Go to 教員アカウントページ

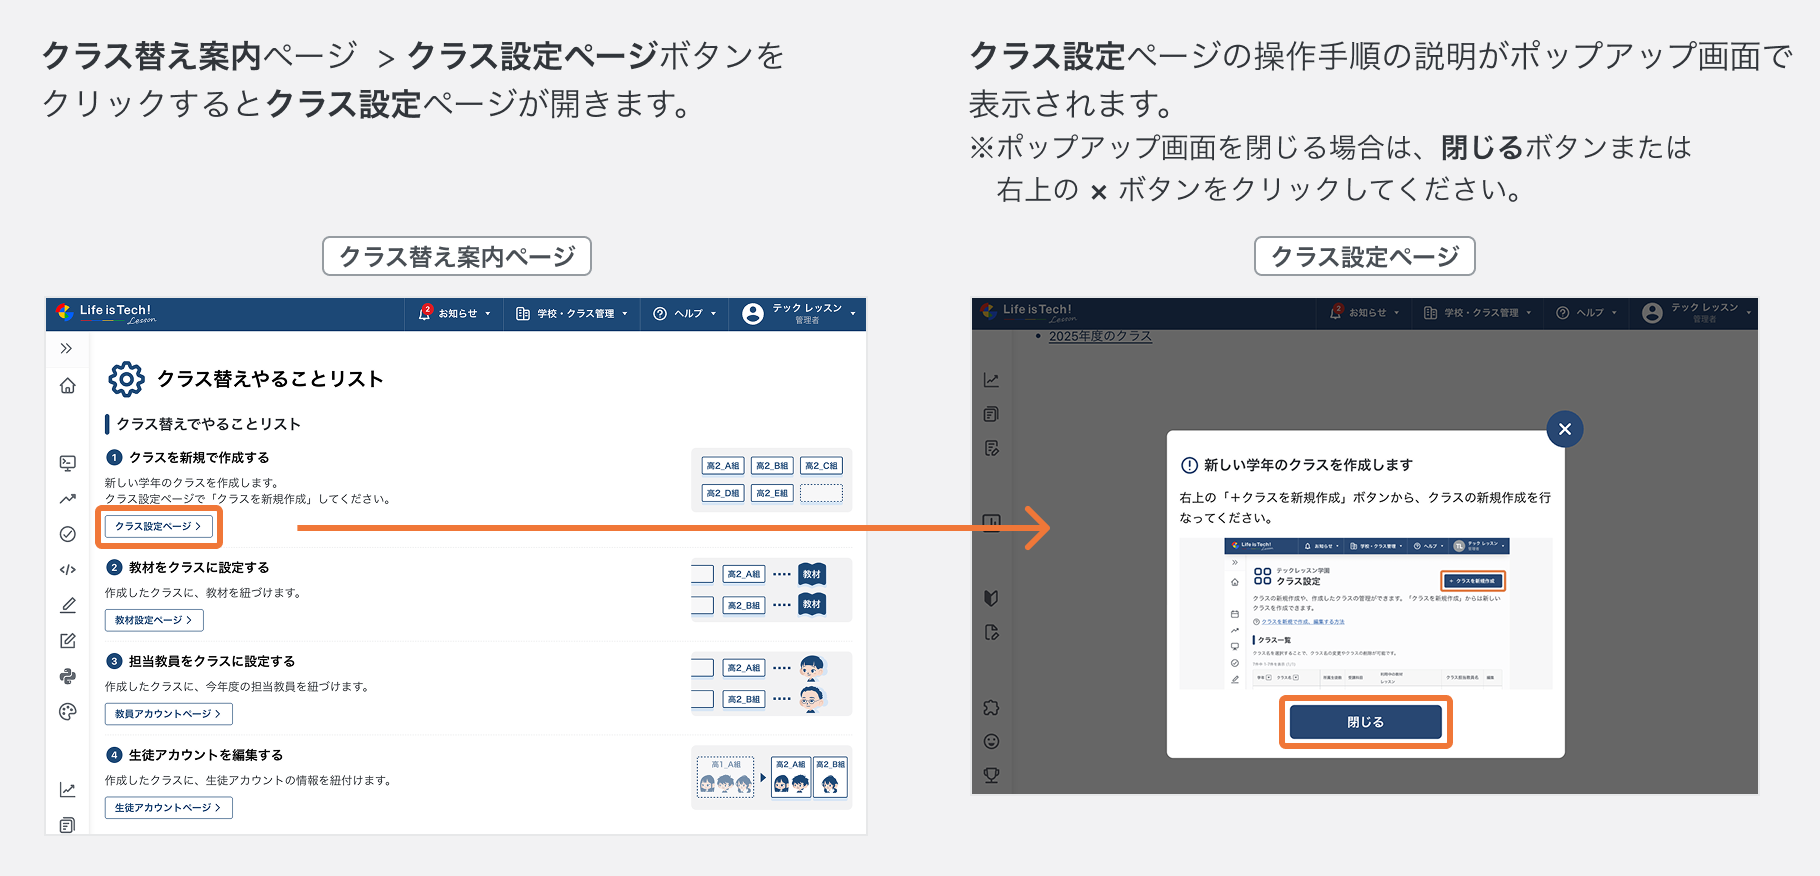[x=168, y=714]
